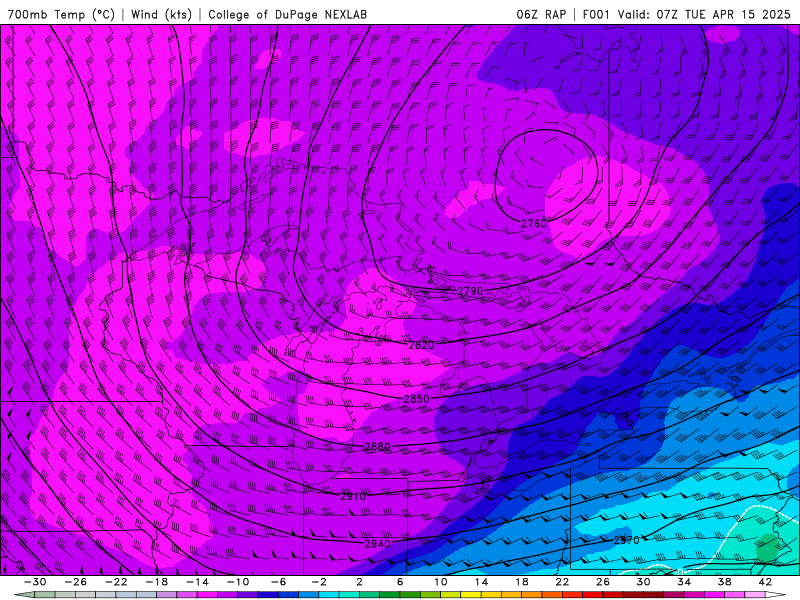Click the 18 colorbar tick label
The height and width of the screenshot is (600, 800).
tap(521, 582)
